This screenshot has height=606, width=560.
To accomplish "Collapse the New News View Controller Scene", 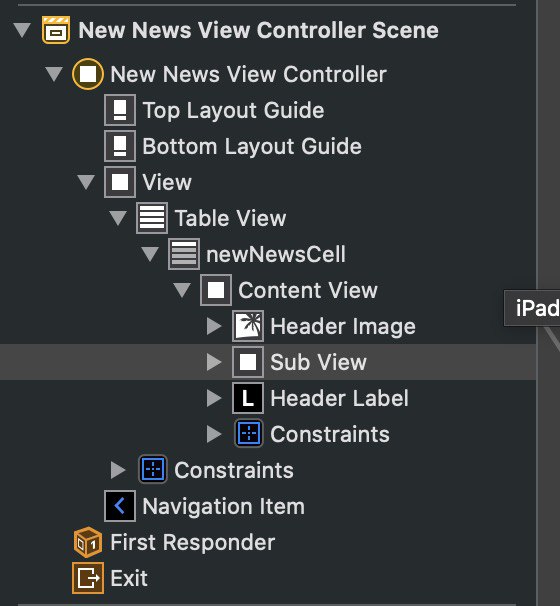I will coord(22,30).
